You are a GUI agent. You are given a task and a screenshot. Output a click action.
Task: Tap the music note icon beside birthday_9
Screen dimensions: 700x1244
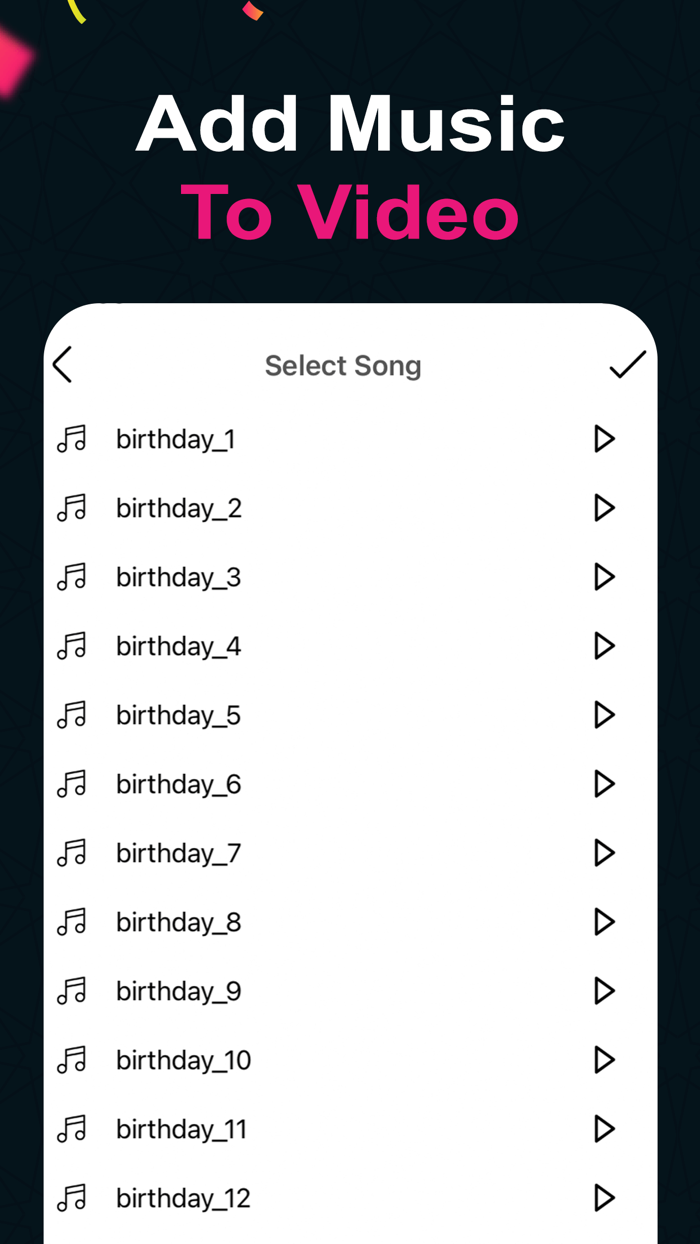pyautogui.click(x=71, y=991)
